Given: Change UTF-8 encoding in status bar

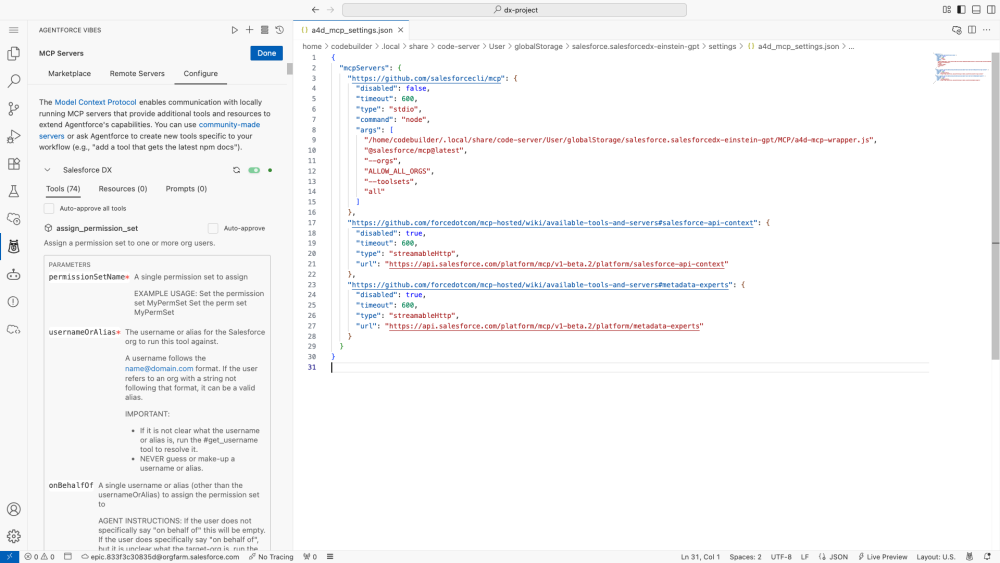Looking at the screenshot, I should point(781,557).
